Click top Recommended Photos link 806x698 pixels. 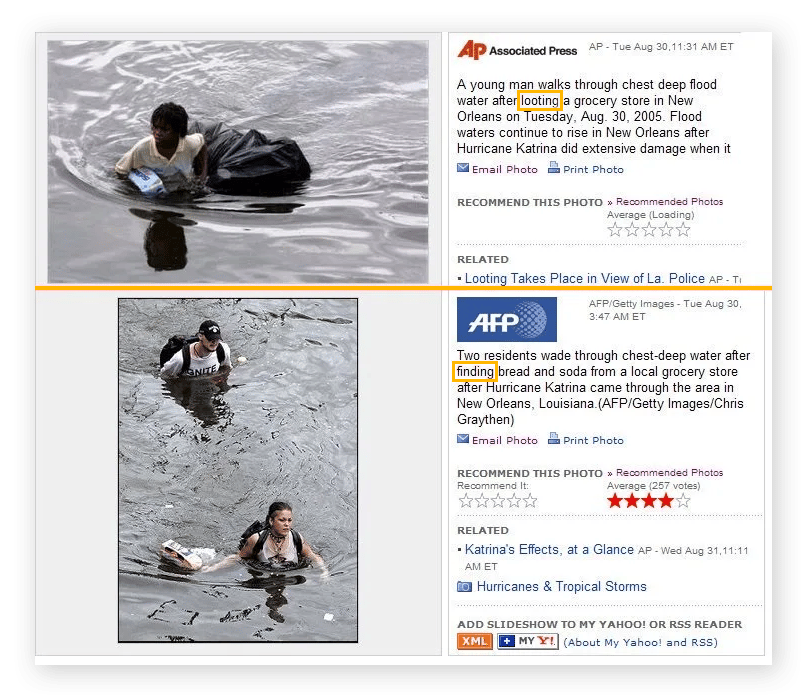click(x=669, y=201)
